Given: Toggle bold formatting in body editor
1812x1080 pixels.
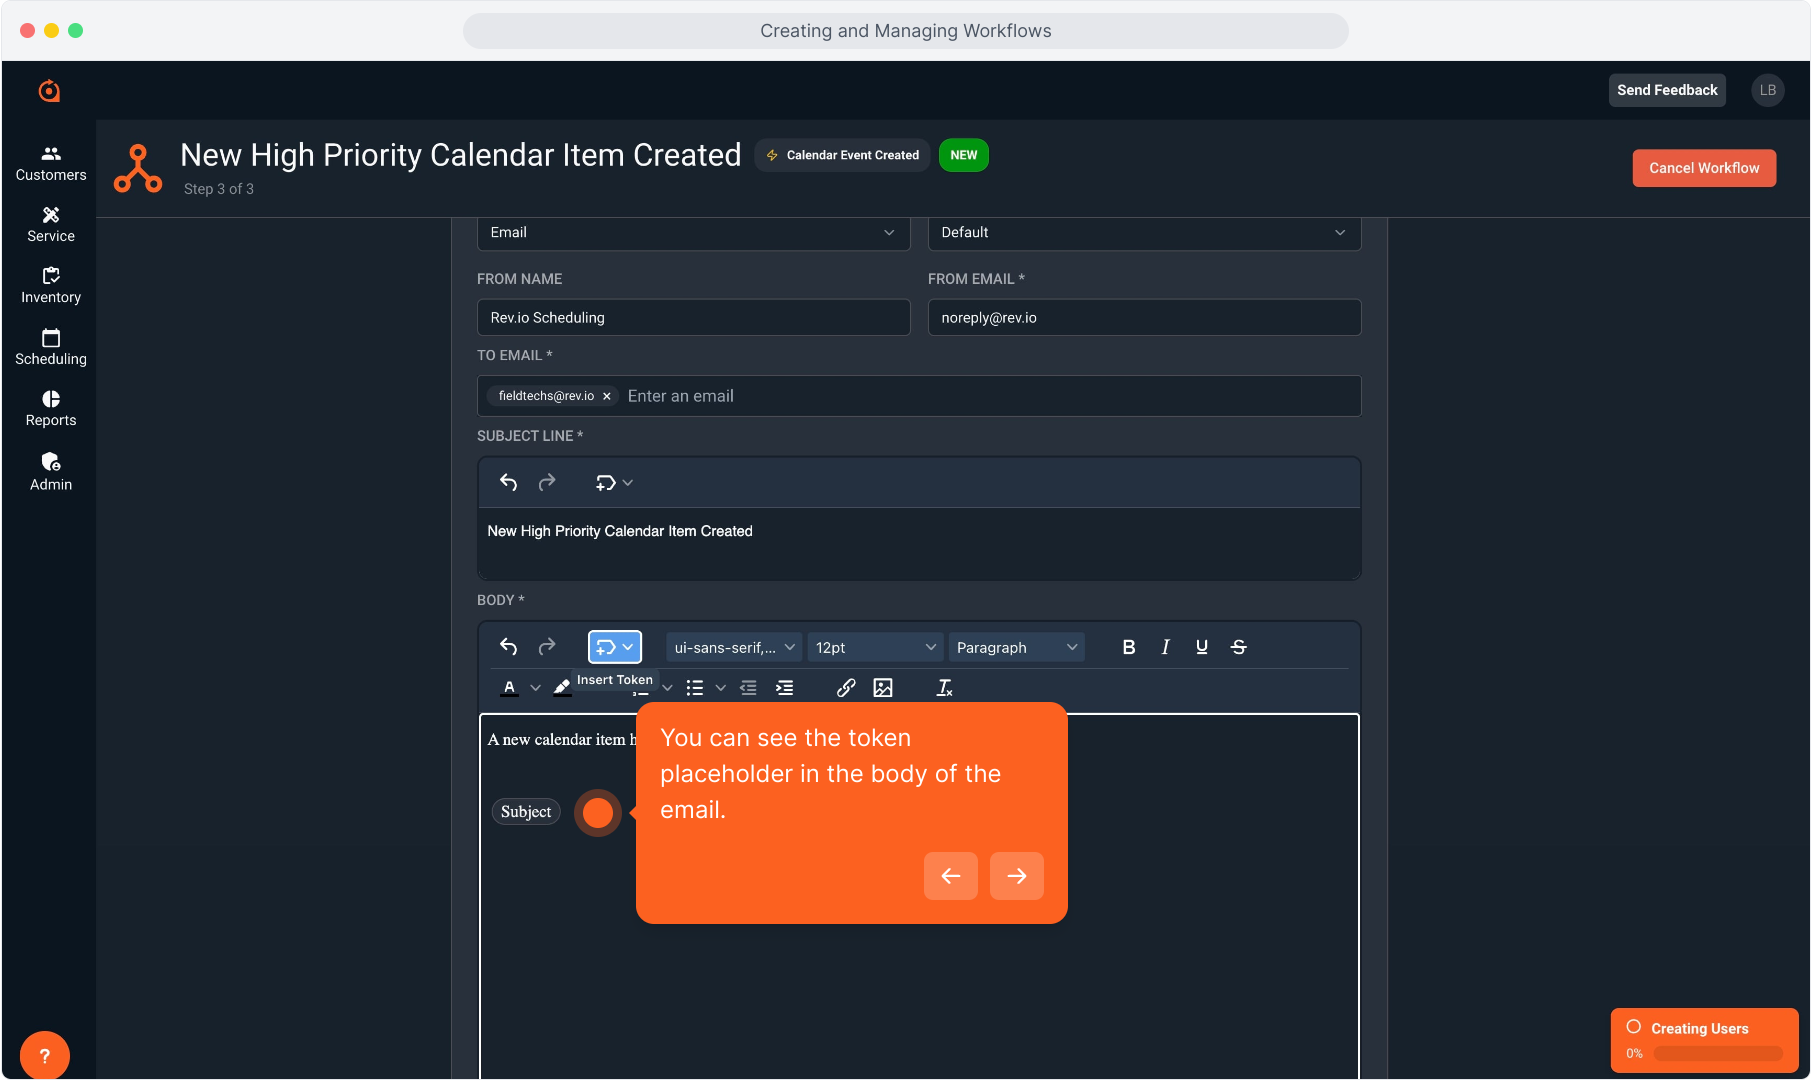Looking at the screenshot, I should pos(1128,647).
